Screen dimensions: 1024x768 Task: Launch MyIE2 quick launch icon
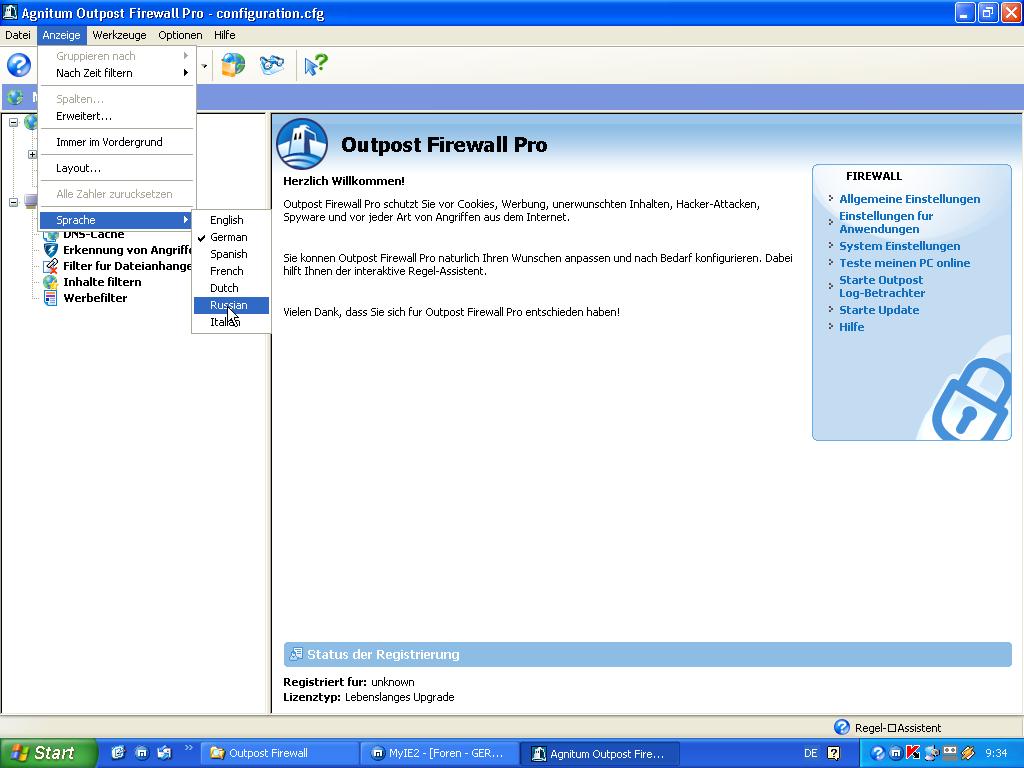pyautogui.click(x=141, y=753)
